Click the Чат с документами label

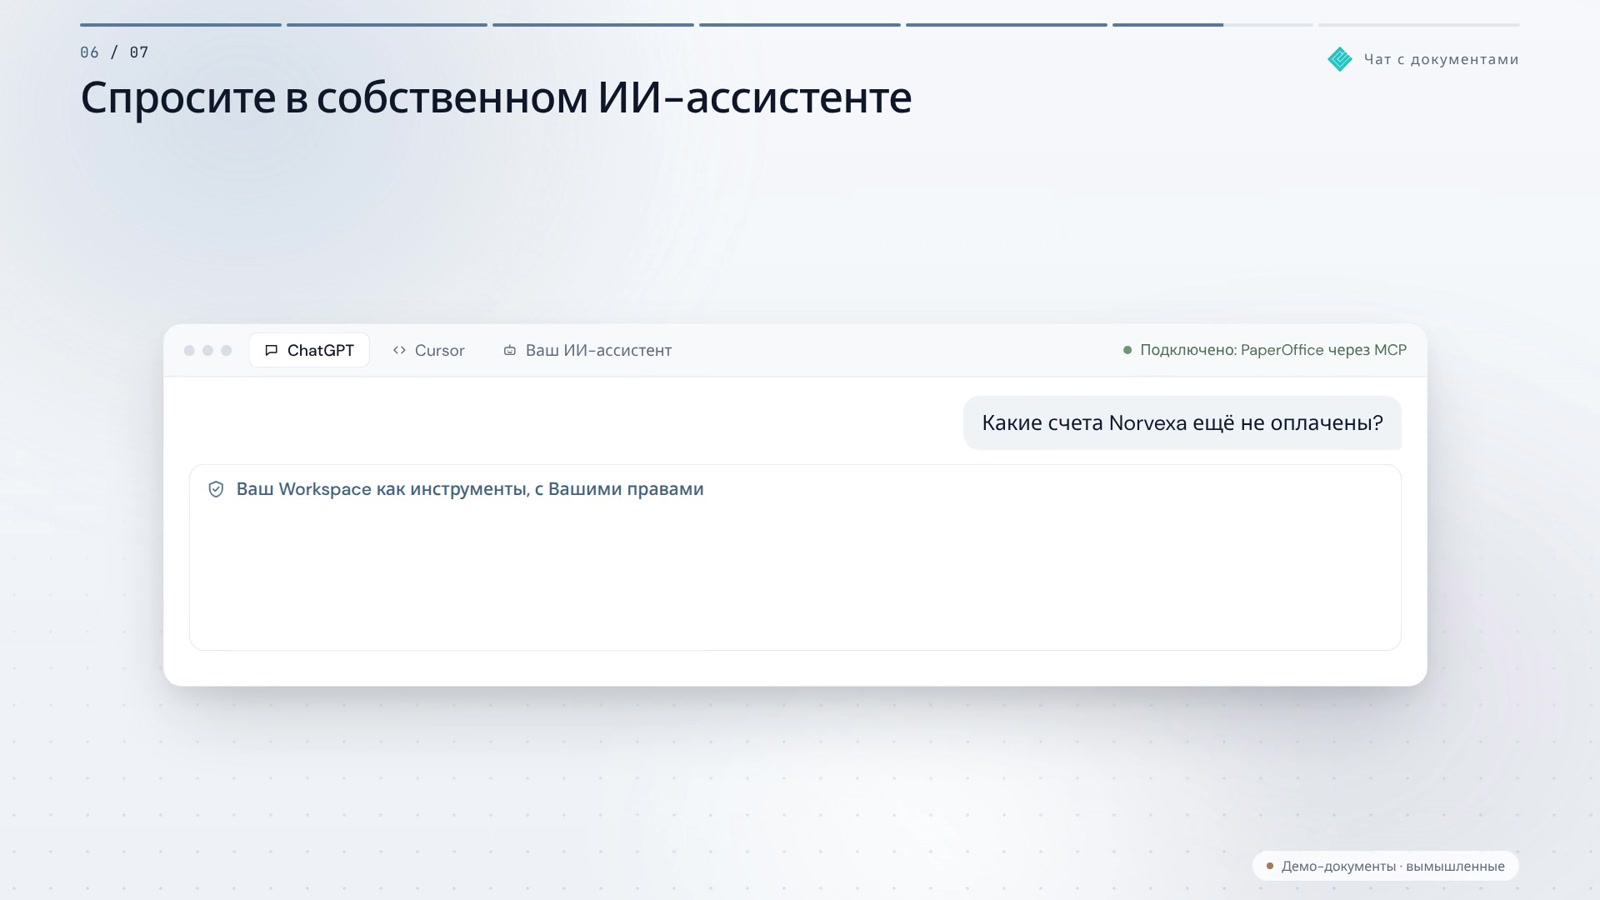1441,59
